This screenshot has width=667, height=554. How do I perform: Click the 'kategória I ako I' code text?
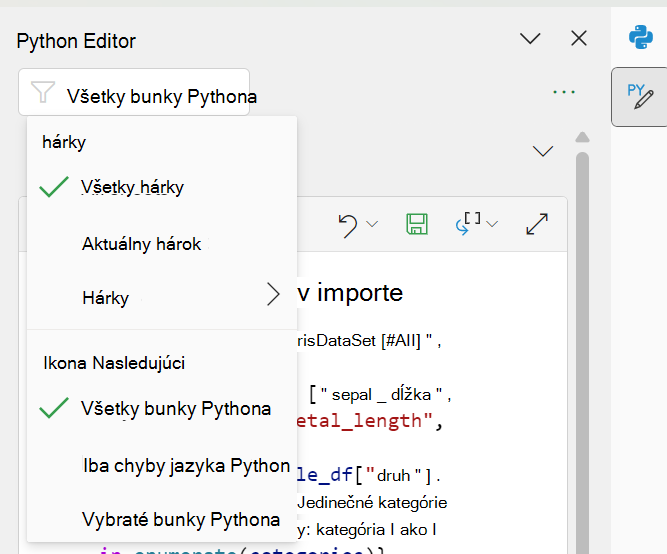tap(376, 530)
